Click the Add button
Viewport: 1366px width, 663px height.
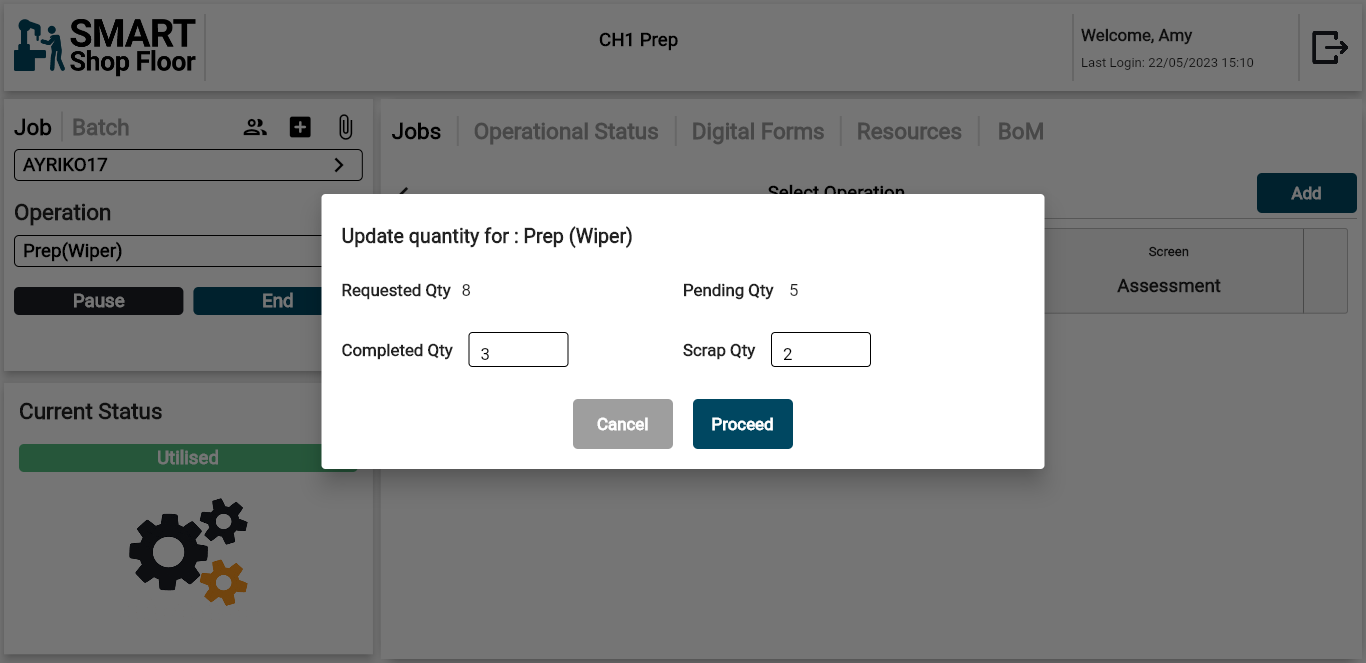pyautogui.click(x=1306, y=193)
